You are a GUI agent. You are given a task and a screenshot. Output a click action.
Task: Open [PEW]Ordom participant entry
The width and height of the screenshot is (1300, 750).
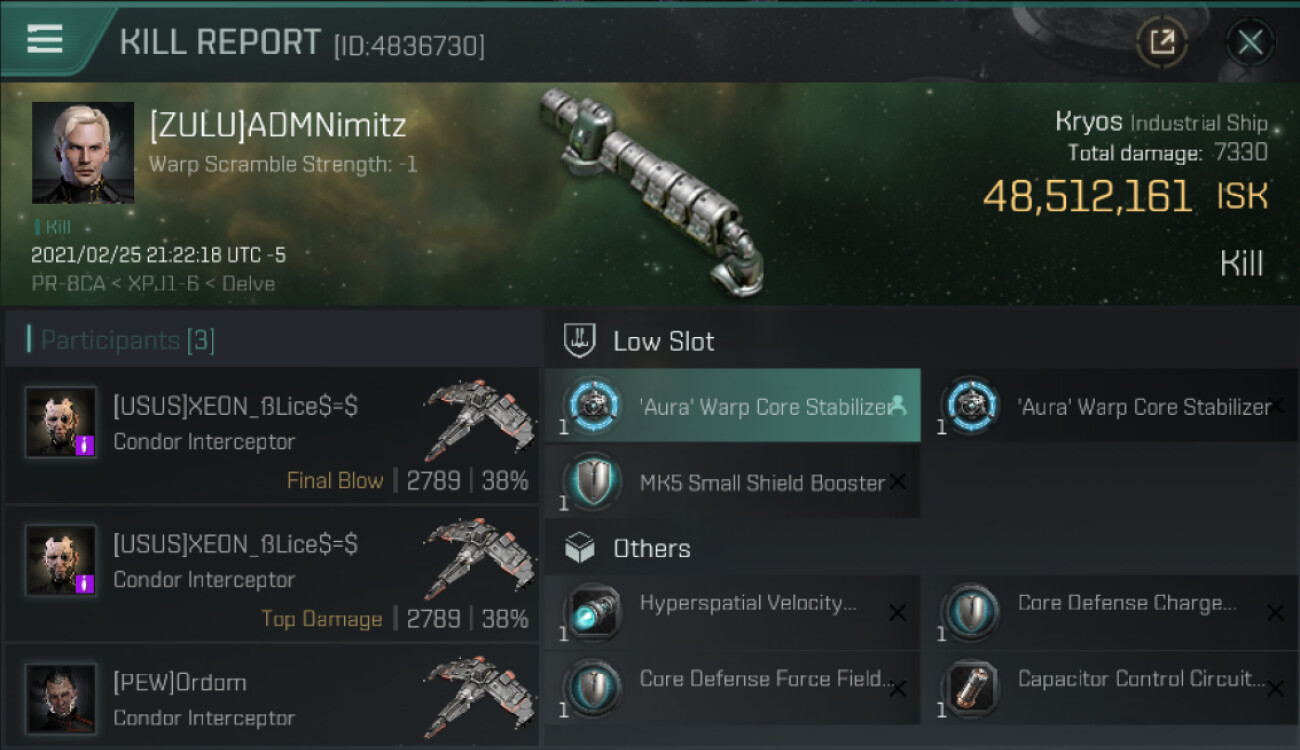[x=272, y=699]
